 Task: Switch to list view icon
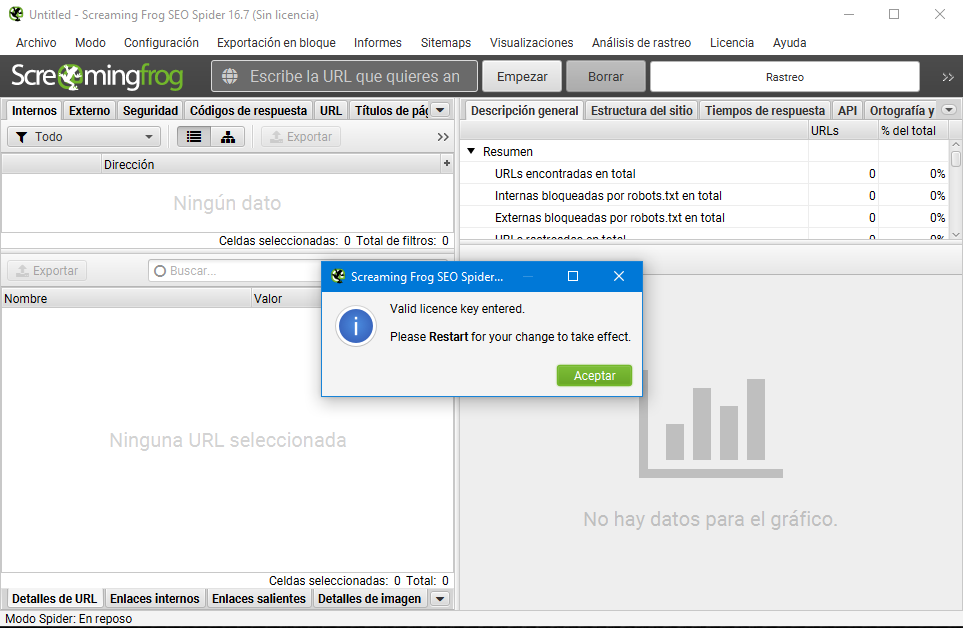coord(194,136)
